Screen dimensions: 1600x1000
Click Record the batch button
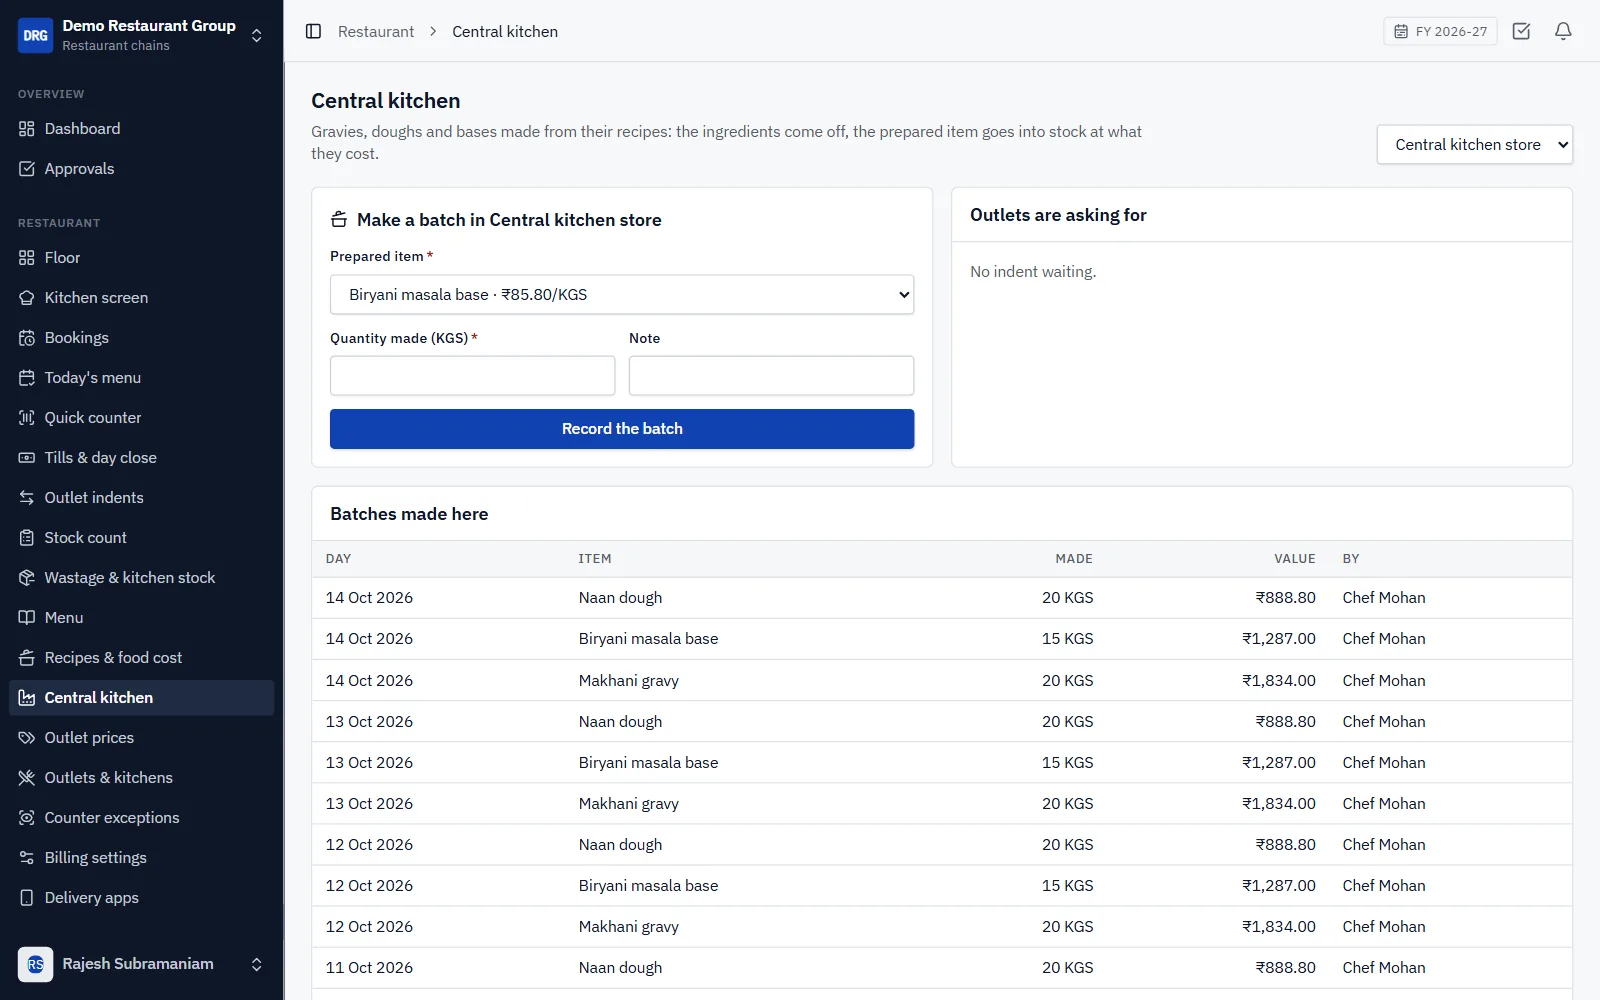point(622,429)
